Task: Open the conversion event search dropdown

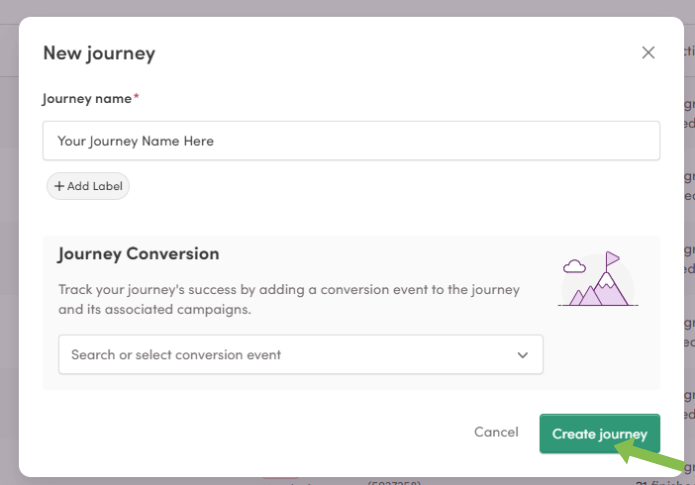Action: point(301,354)
